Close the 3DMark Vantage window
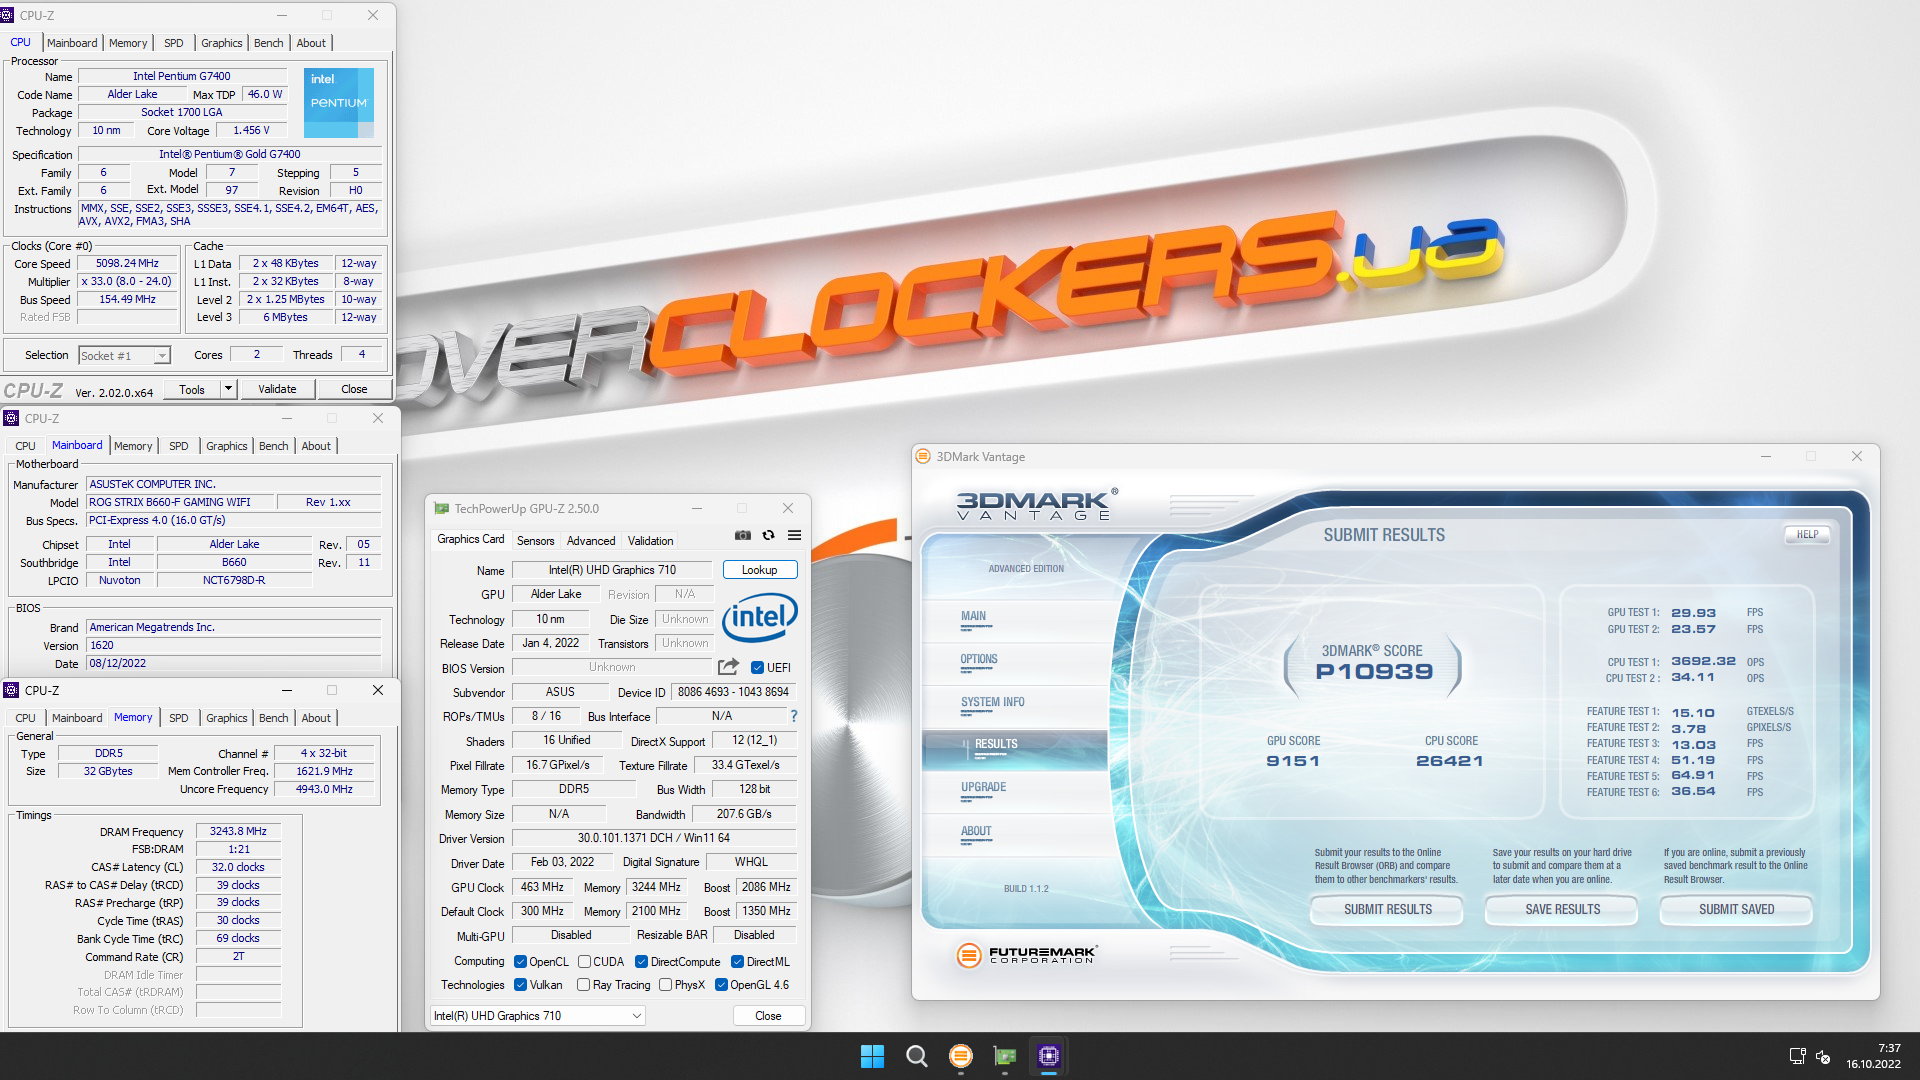The image size is (1920, 1080). click(x=1856, y=456)
